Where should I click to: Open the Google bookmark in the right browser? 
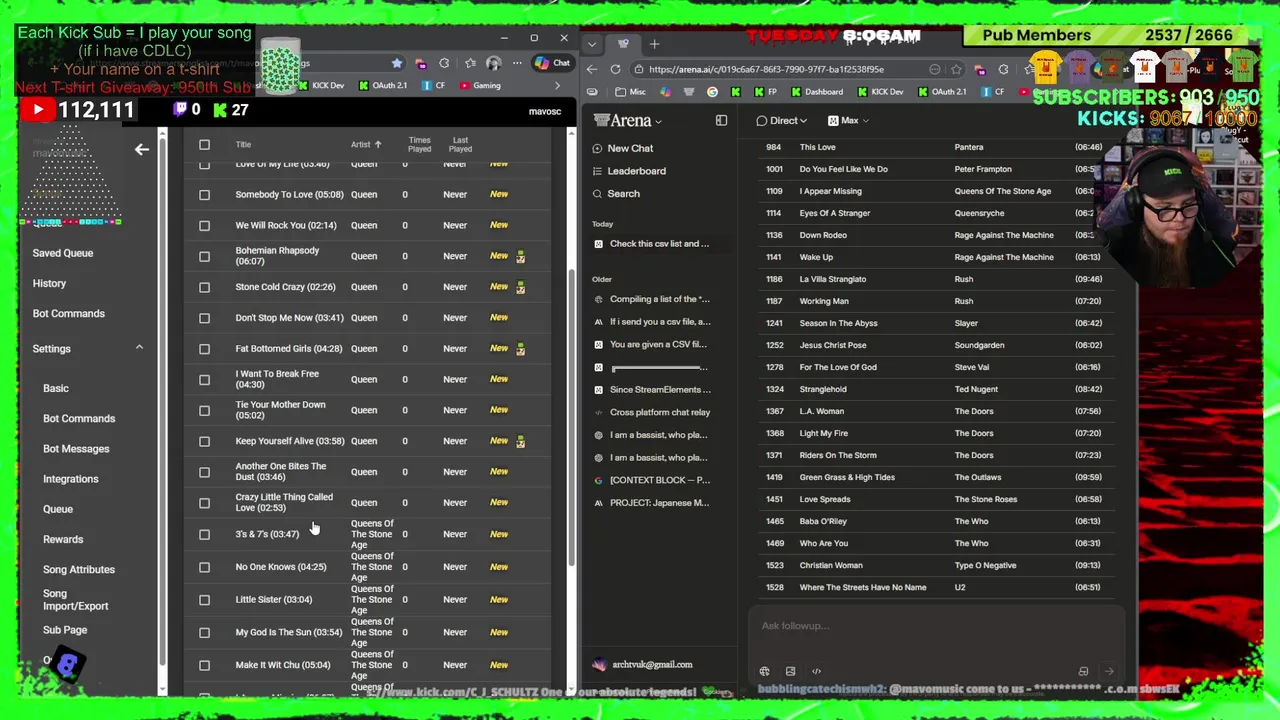[712, 92]
